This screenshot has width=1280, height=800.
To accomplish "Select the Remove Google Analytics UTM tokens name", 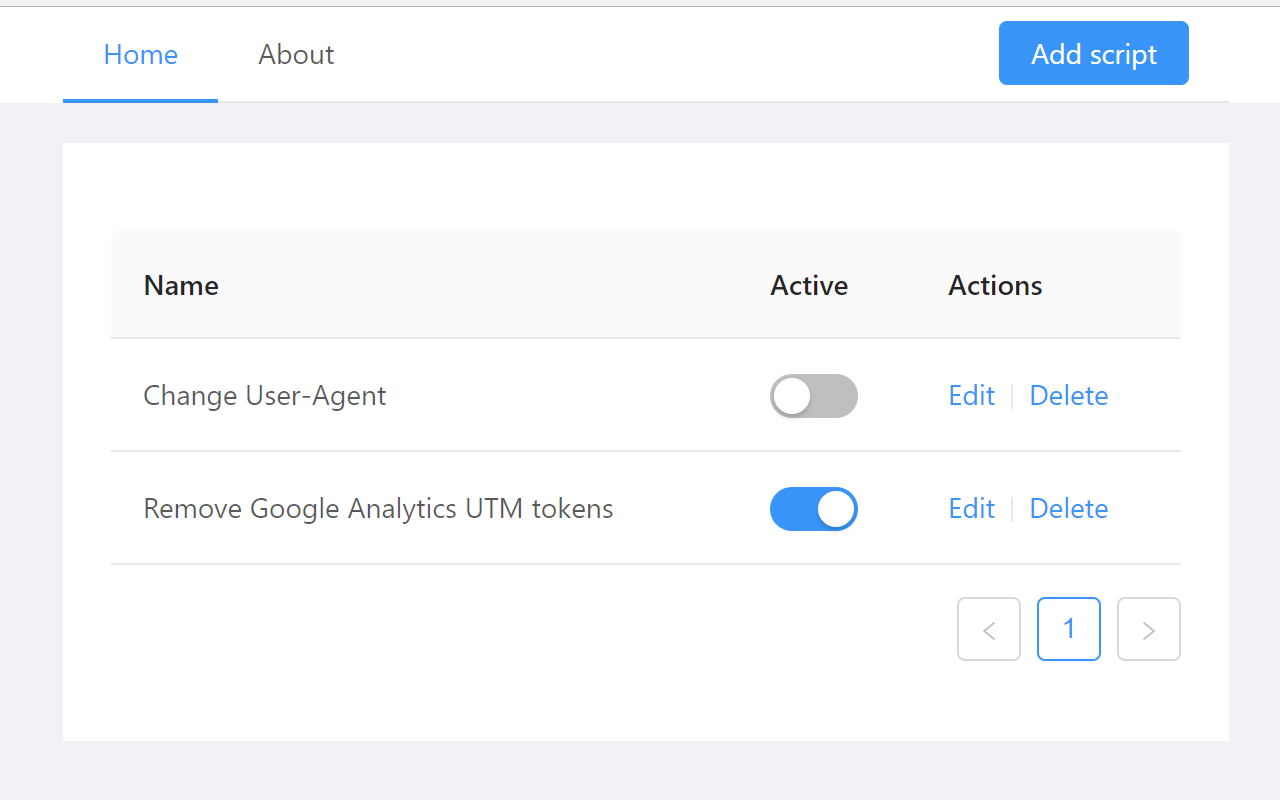I will (x=378, y=509).
